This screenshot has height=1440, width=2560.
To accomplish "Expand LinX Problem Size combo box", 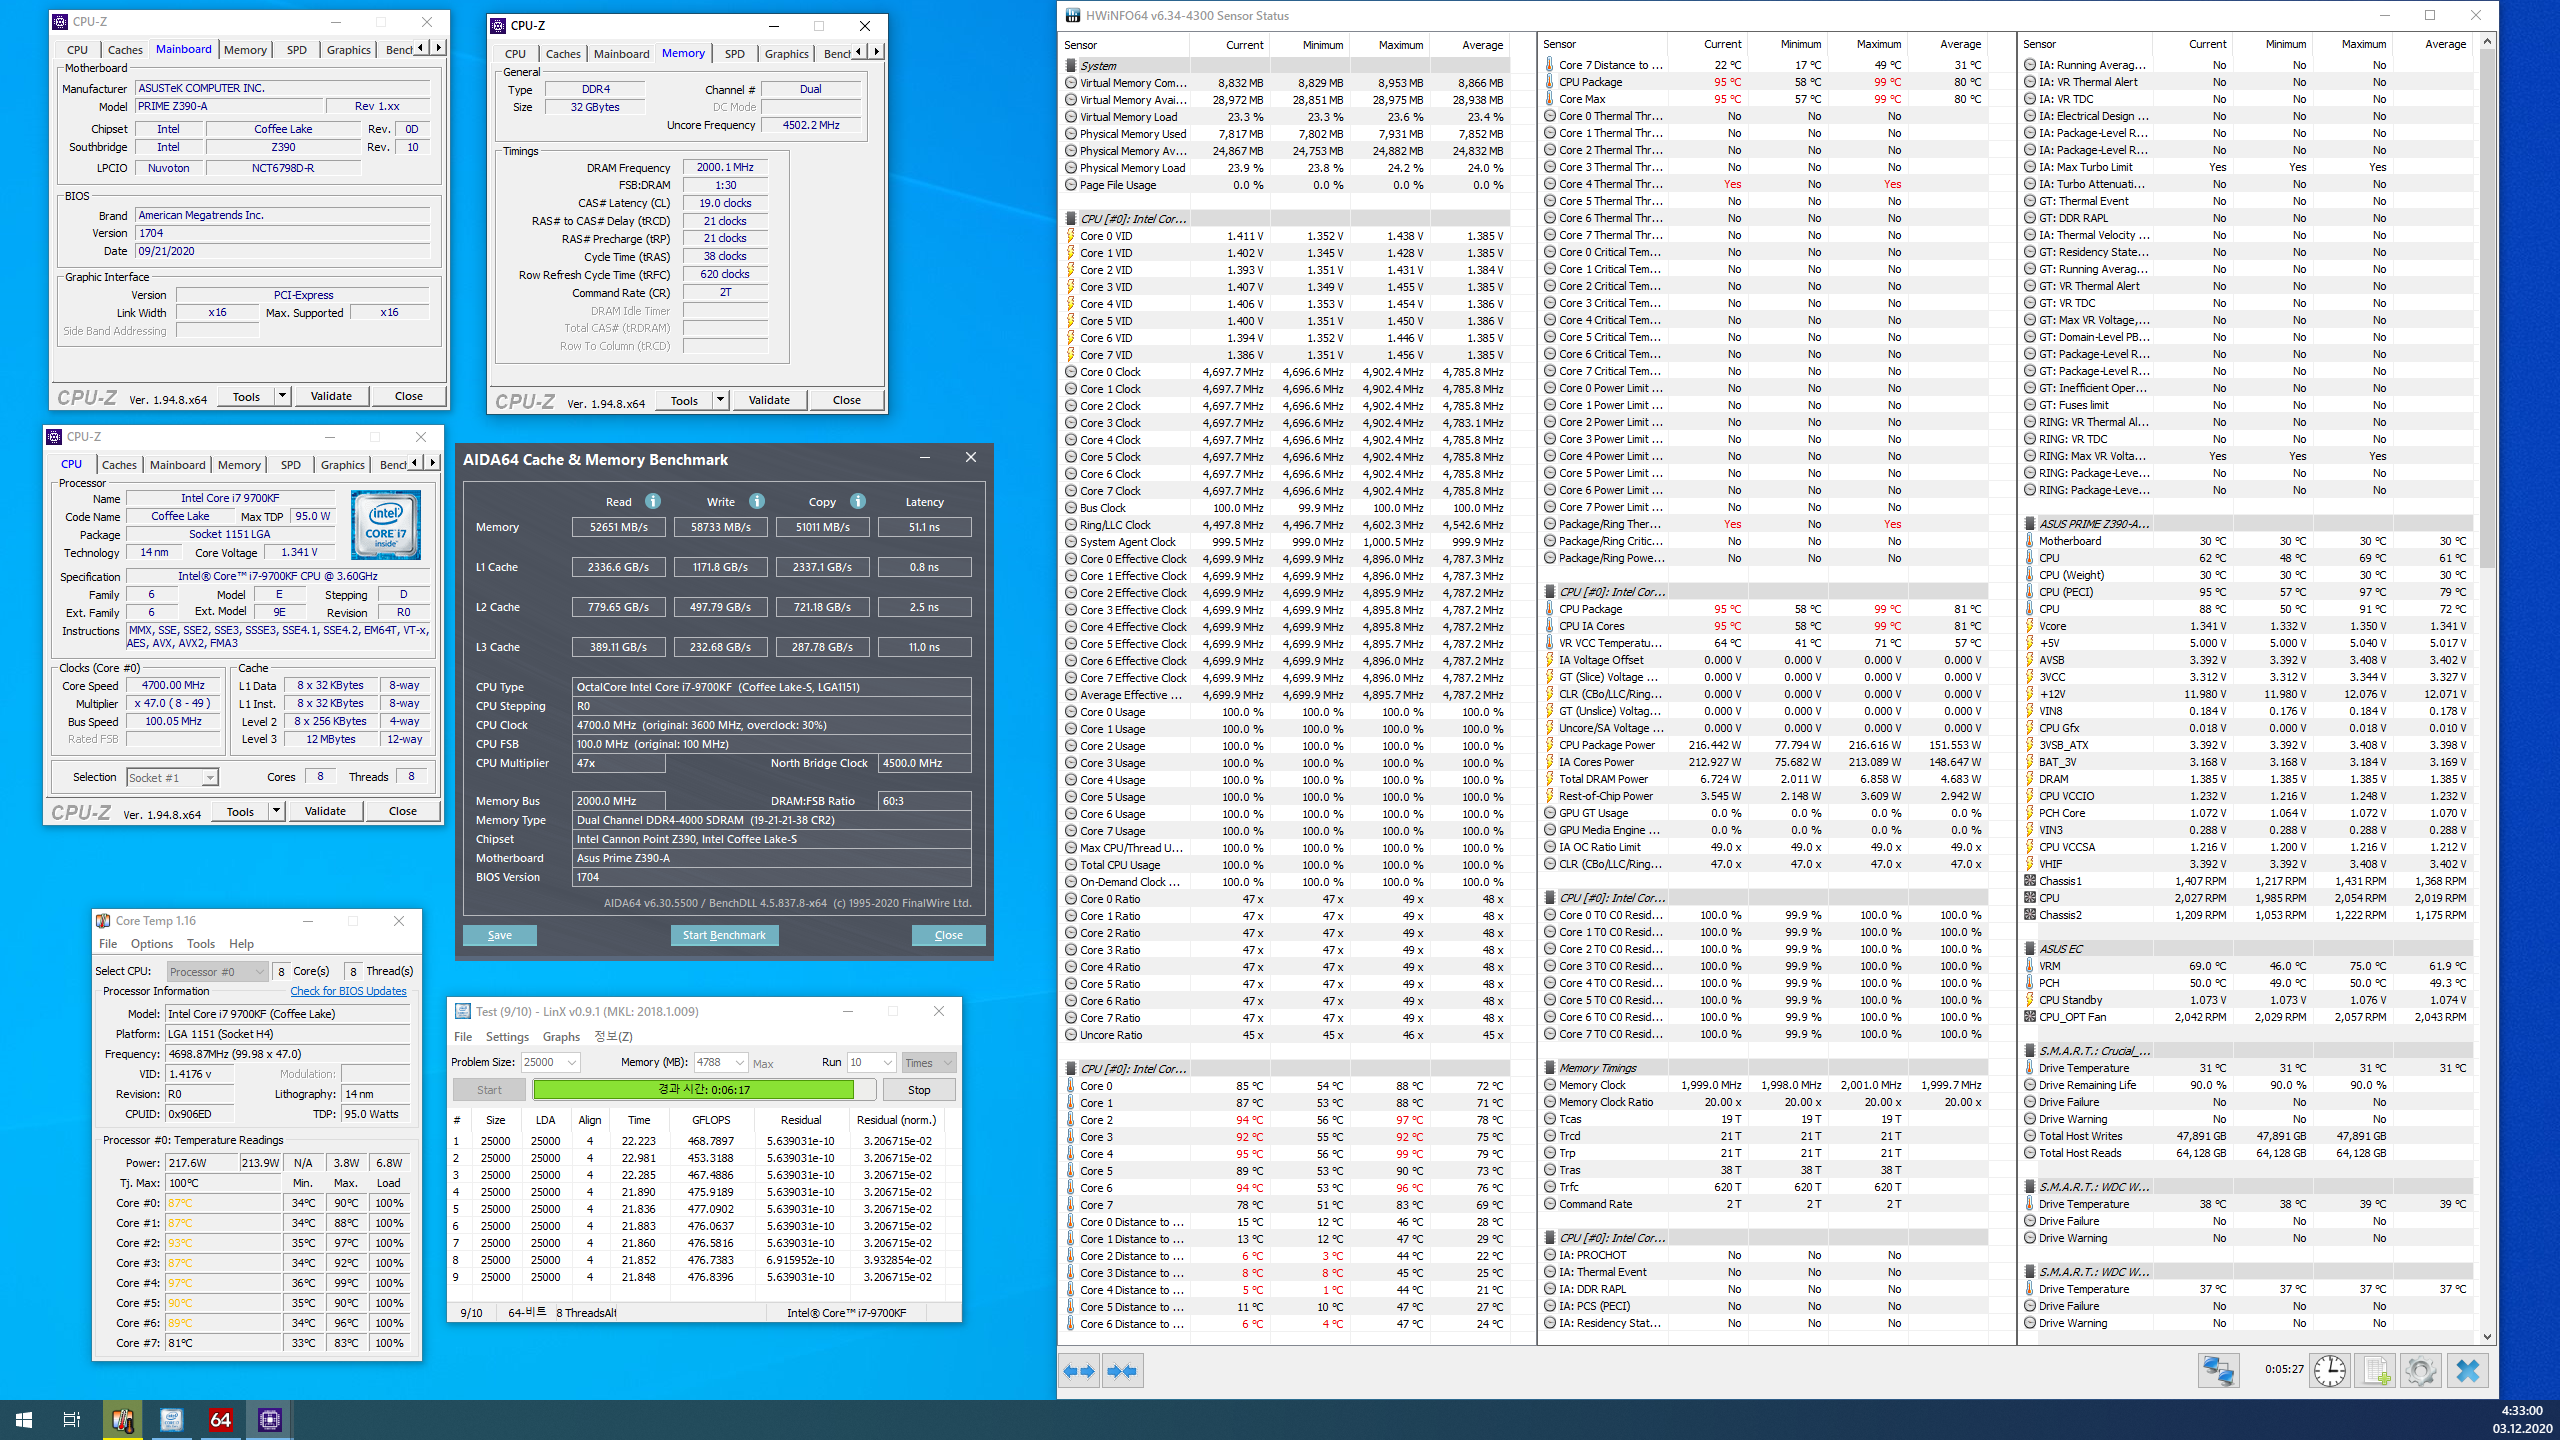I will coord(571,1062).
